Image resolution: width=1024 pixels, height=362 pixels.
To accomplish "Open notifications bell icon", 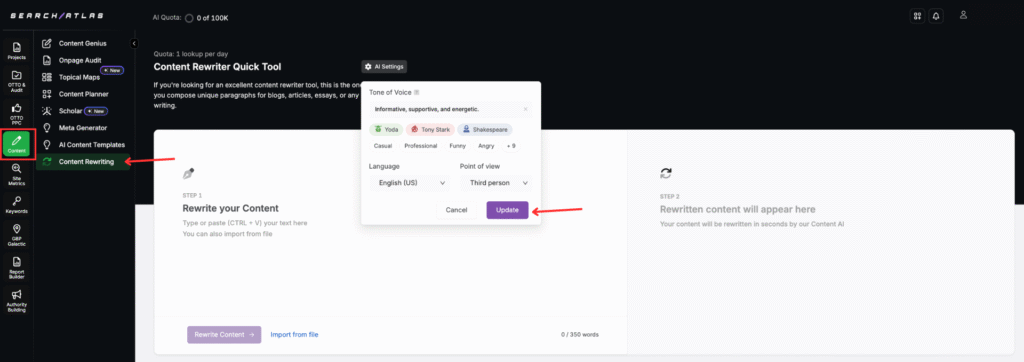I will (937, 16).
